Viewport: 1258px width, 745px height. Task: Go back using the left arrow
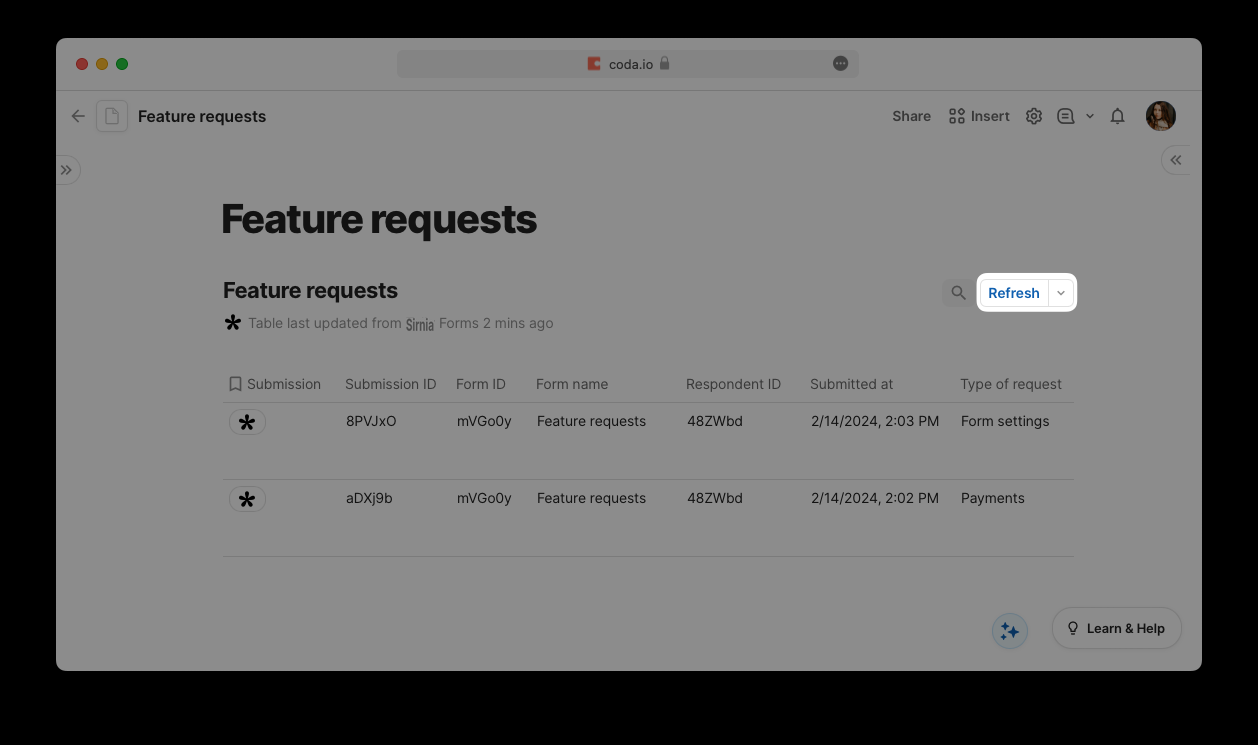pyautogui.click(x=78, y=116)
